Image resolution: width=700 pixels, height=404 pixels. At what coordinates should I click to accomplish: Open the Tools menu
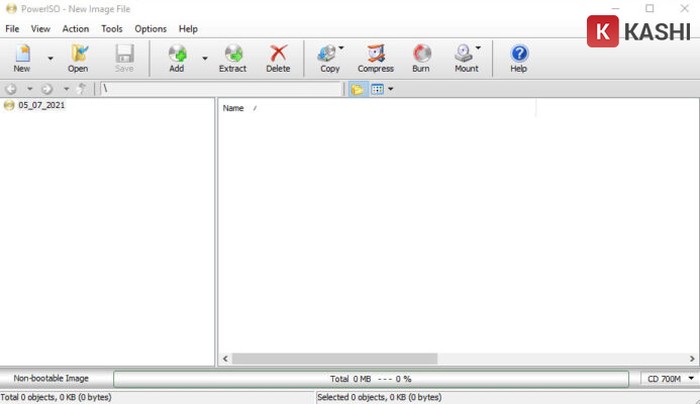pyautogui.click(x=112, y=29)
